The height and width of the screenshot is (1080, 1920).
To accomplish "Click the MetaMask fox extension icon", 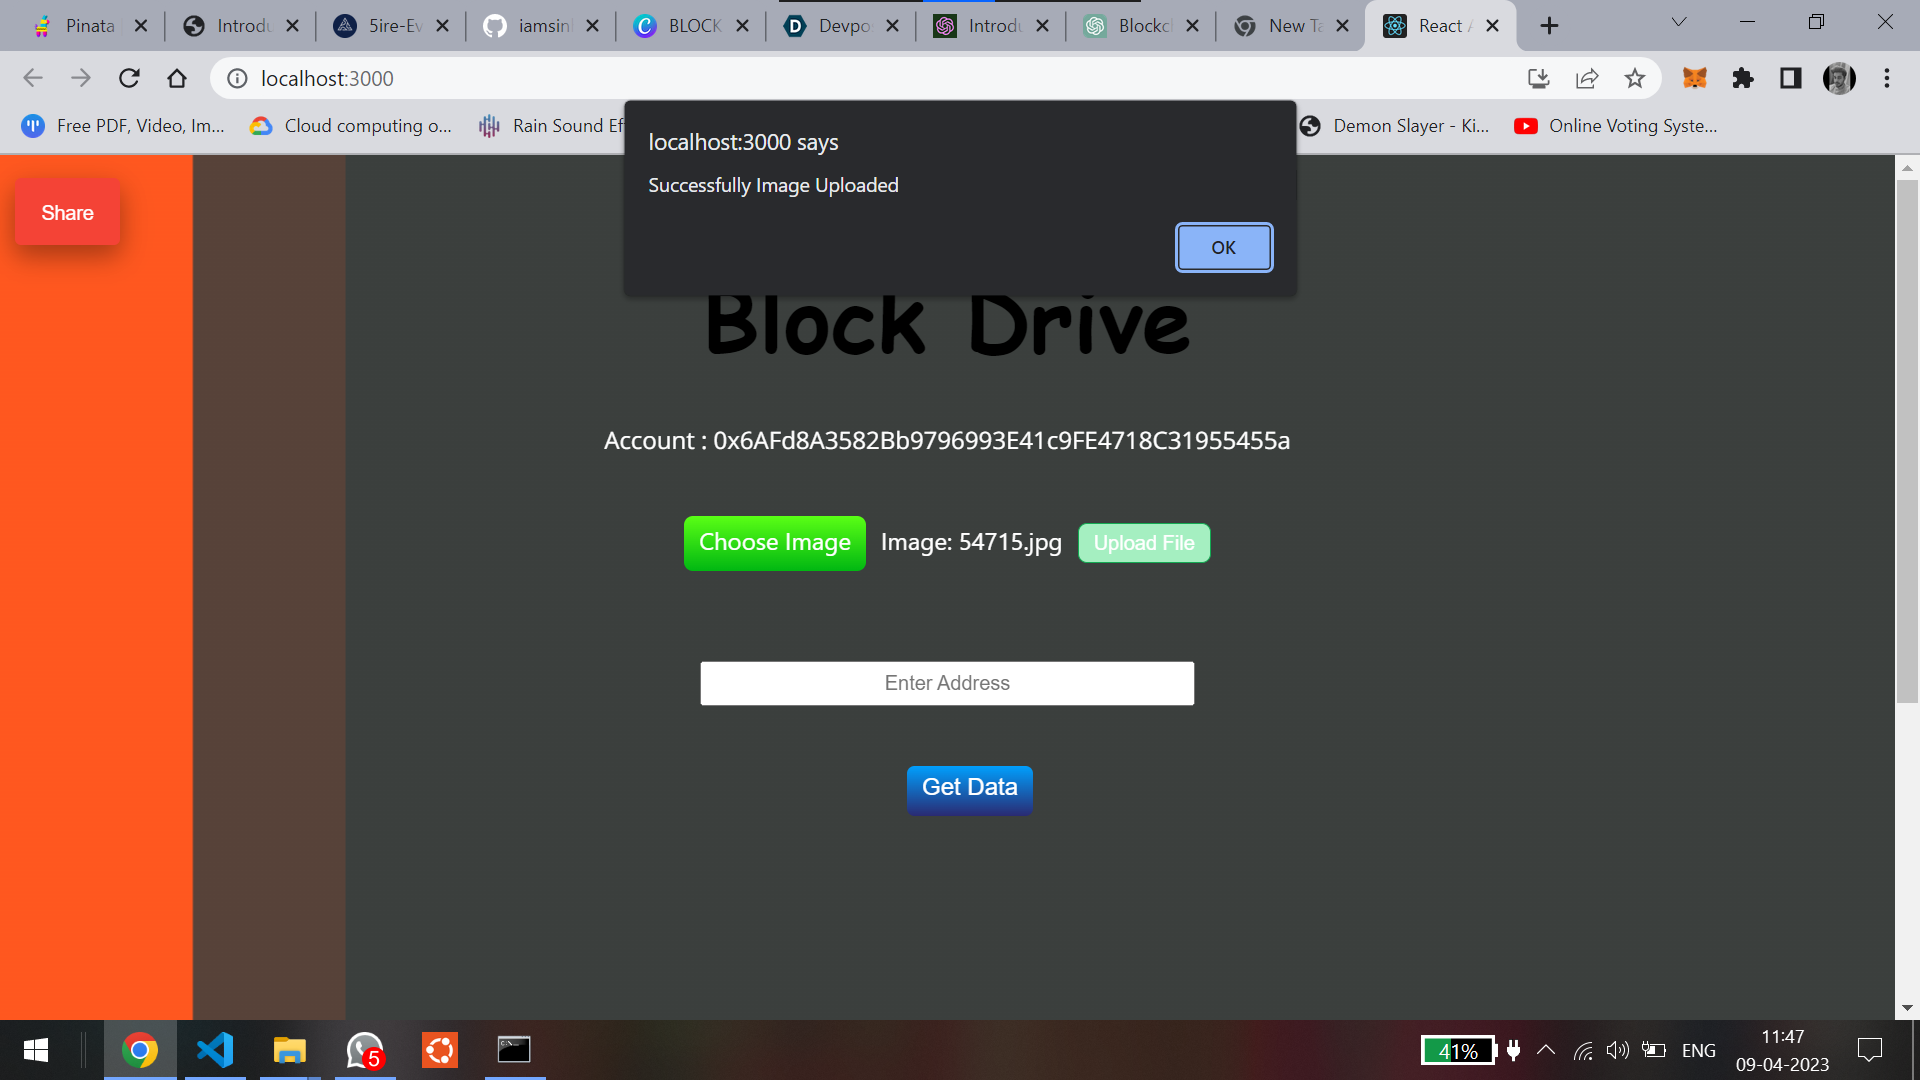I will click(x=1694, y=78).
